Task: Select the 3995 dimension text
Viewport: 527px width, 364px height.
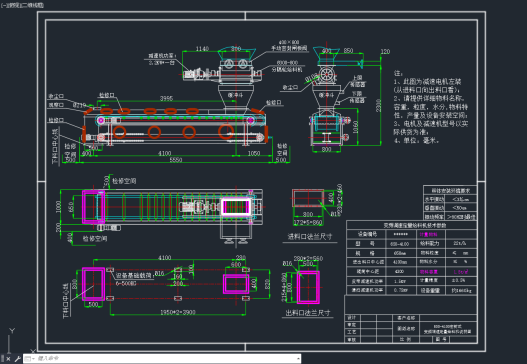Action: coord(166,98)
